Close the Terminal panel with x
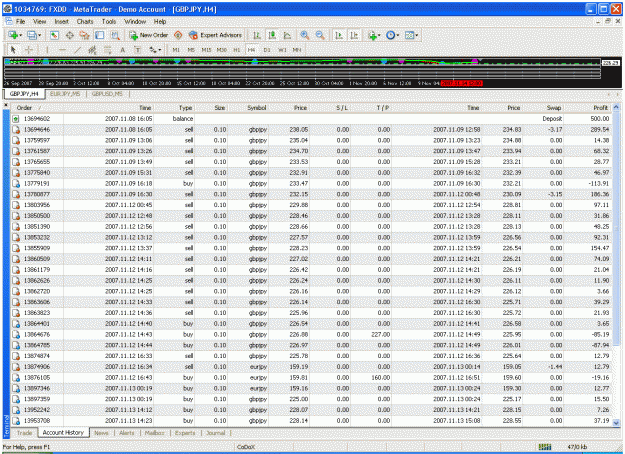 pos(6,105)
